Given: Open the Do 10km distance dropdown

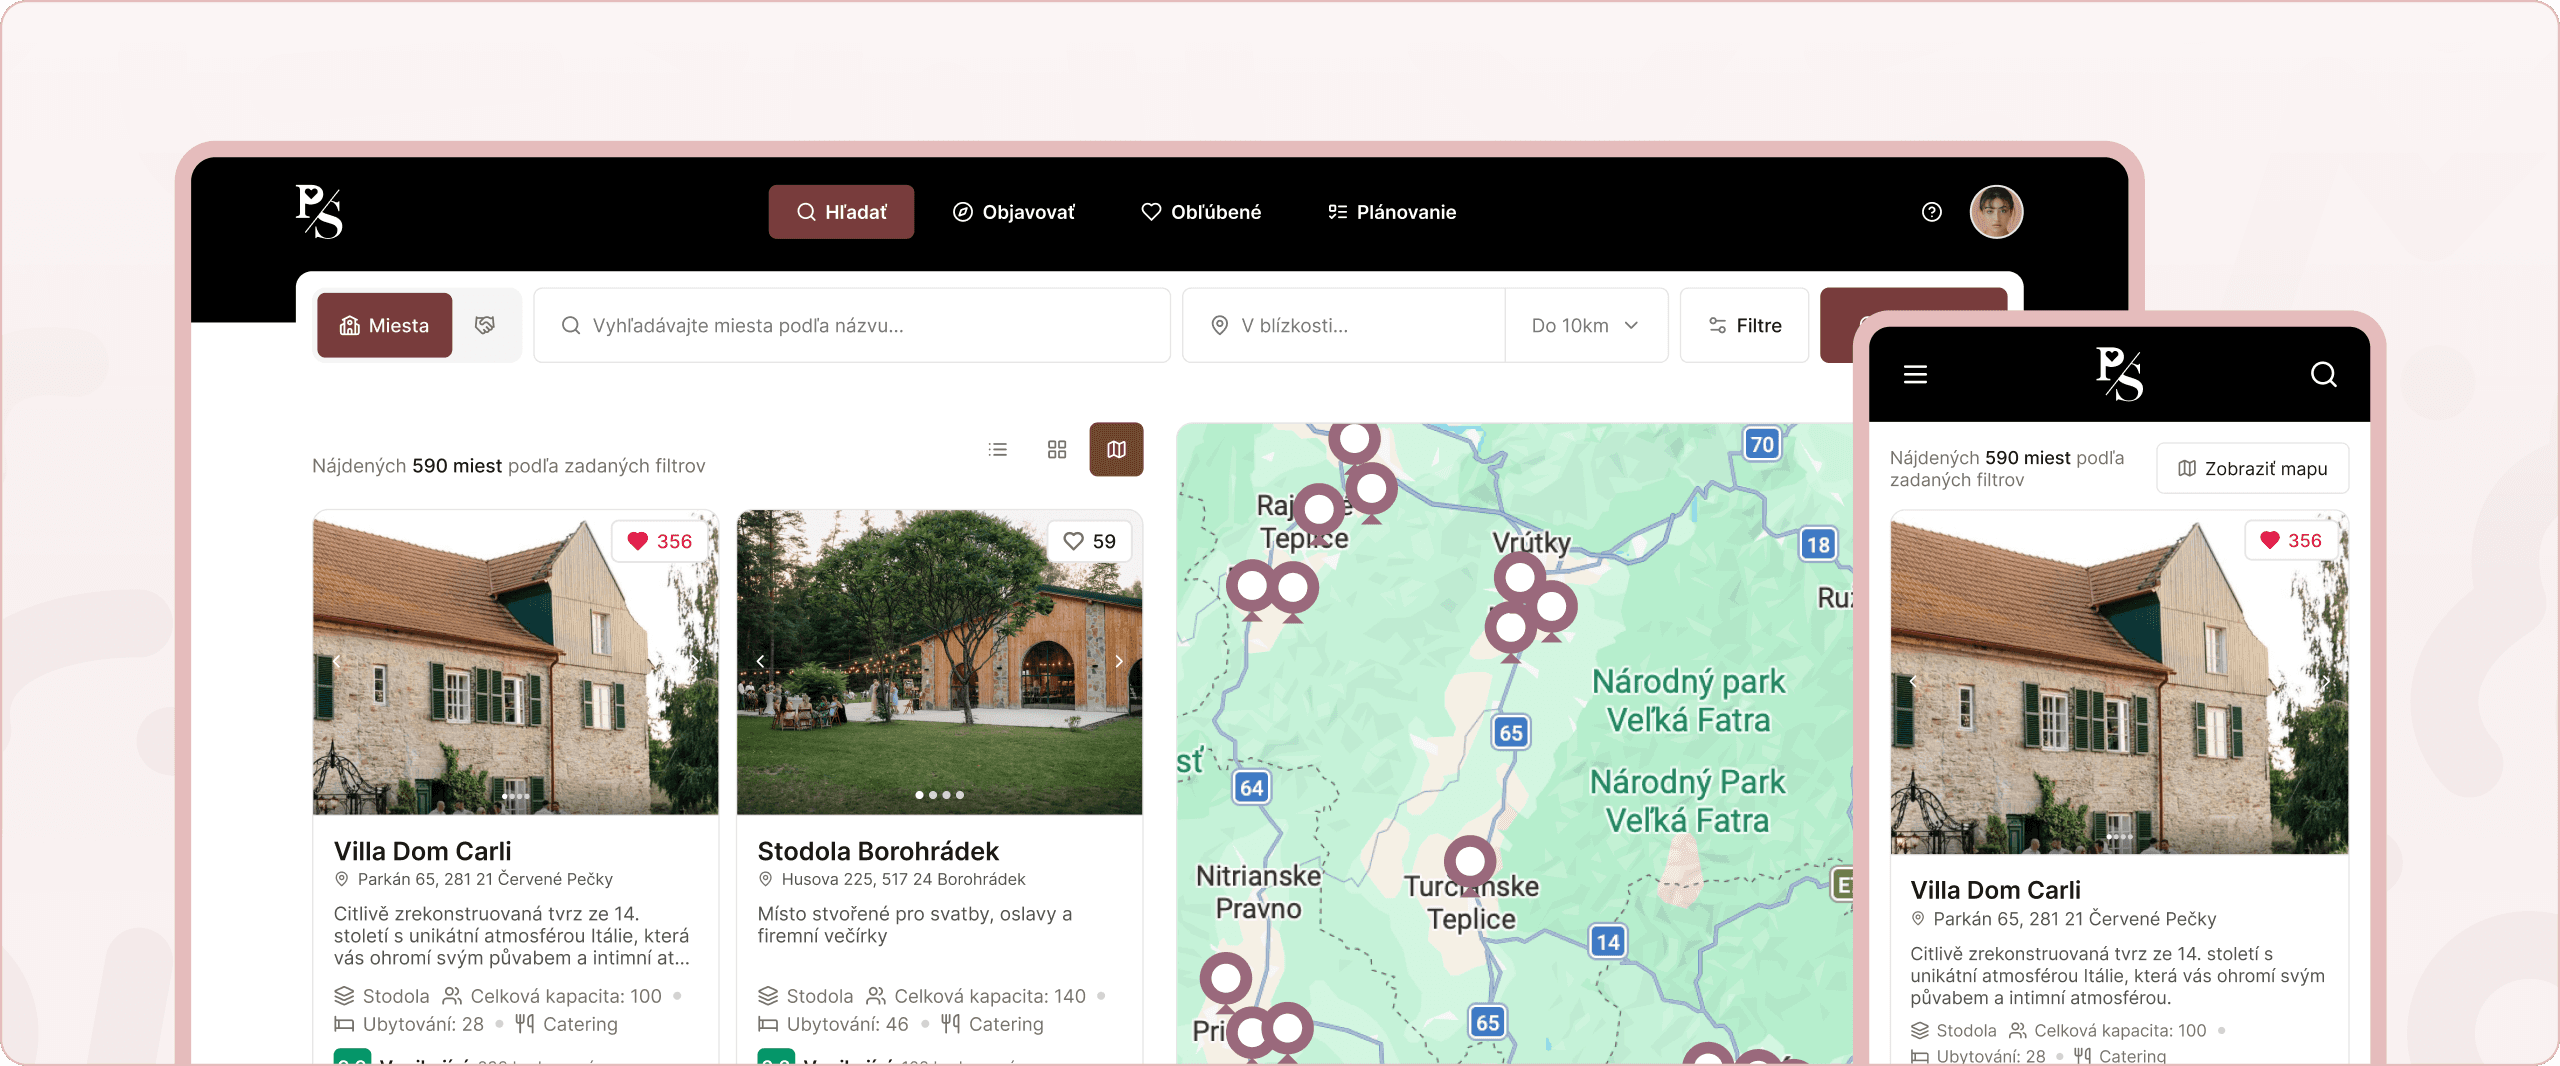Looking at the screenshot, I should click(1586, 325).
